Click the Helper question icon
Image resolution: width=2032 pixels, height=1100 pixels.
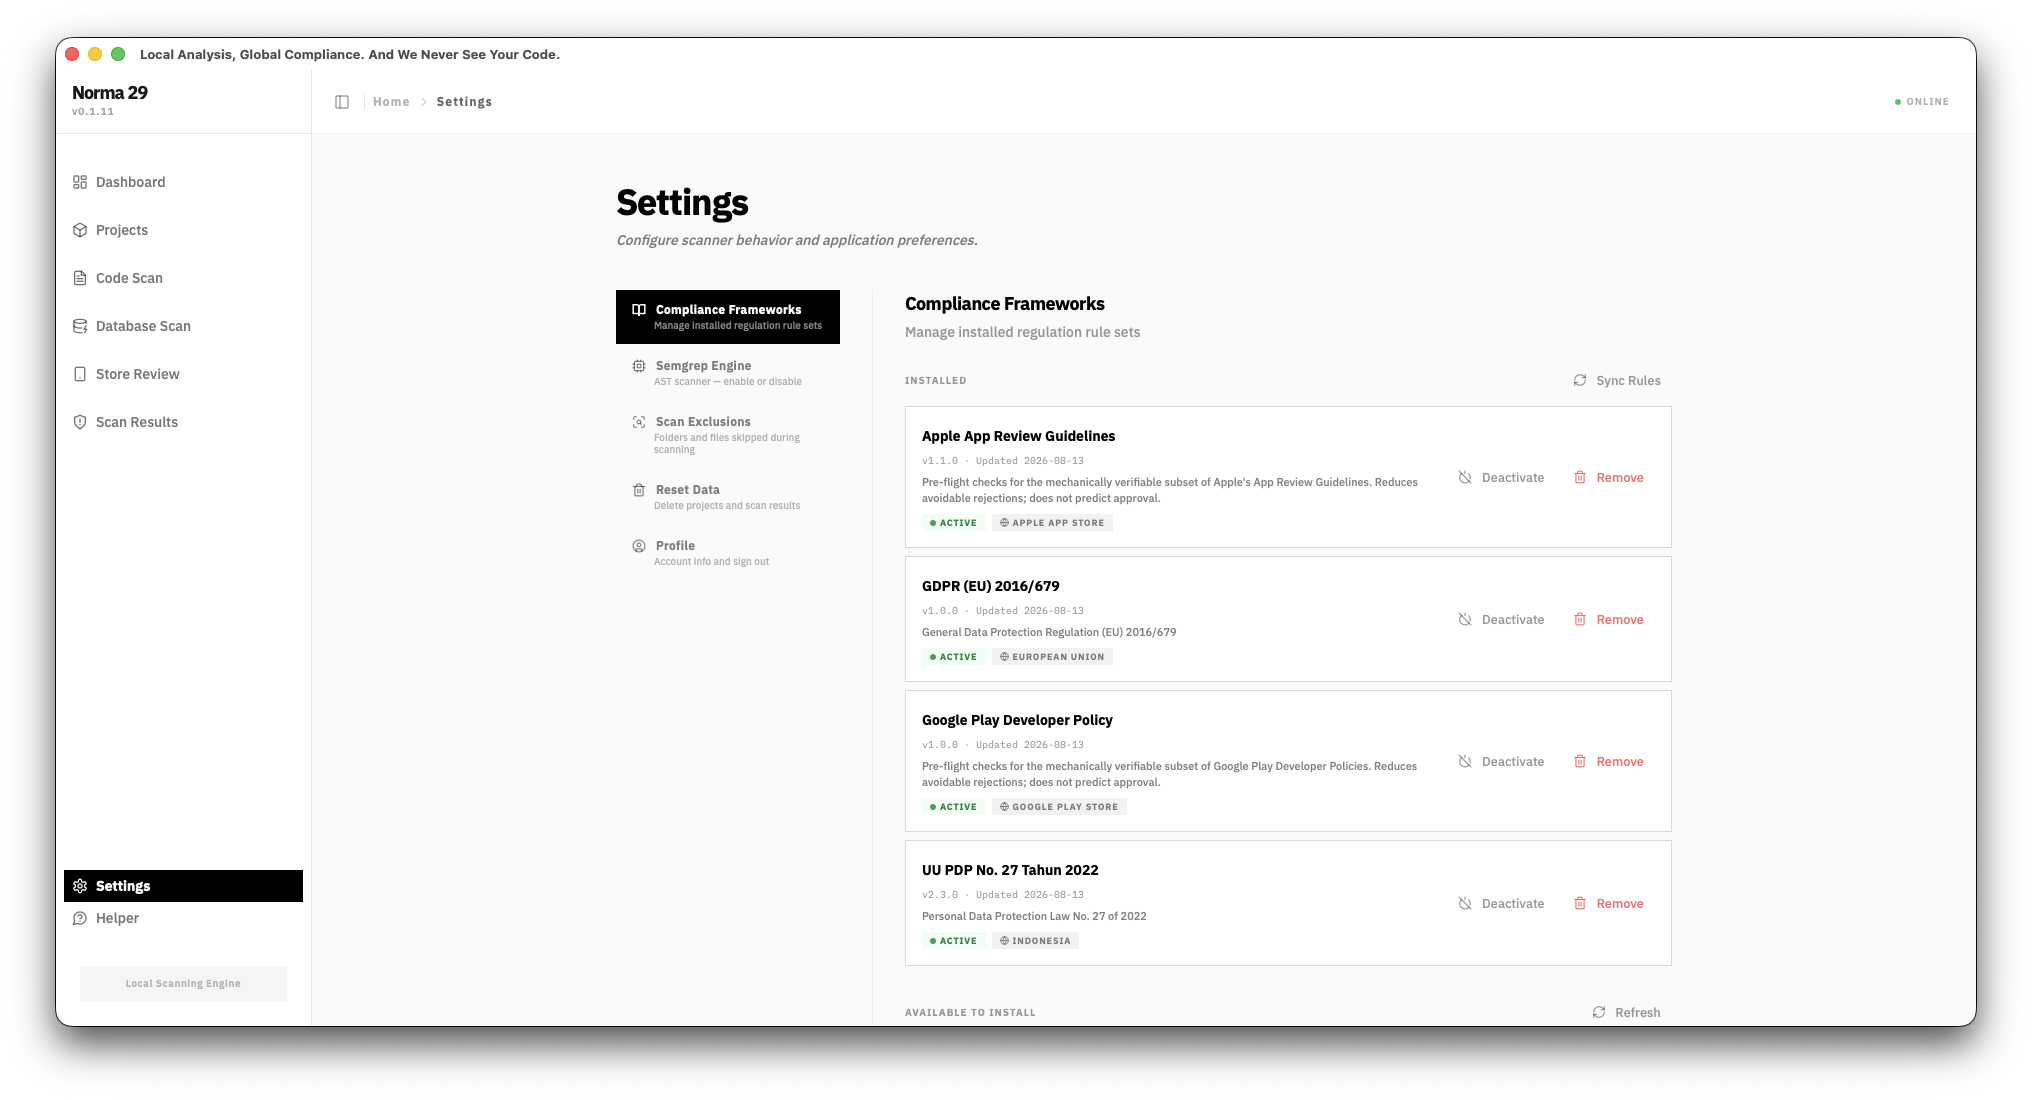(80, 918)
